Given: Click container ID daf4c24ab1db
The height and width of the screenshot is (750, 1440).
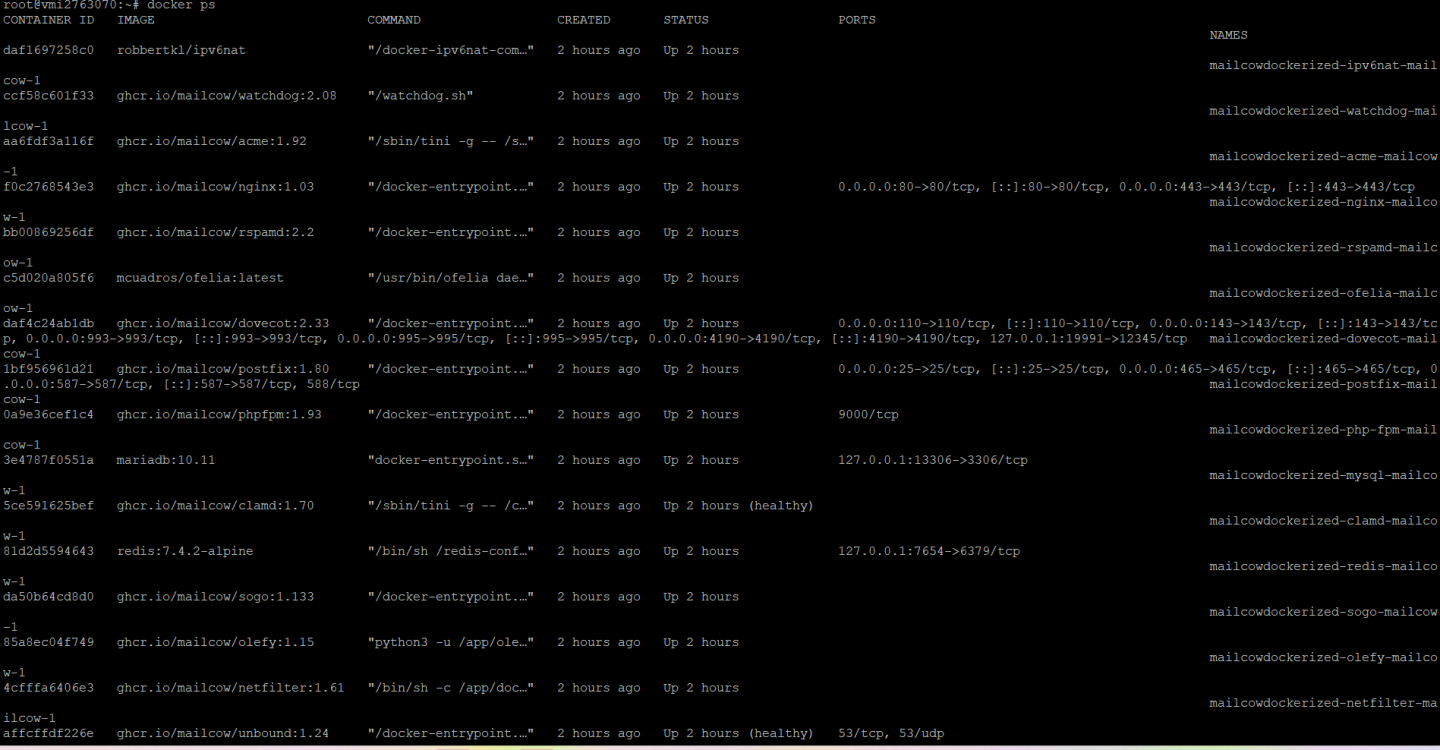Looking at the screenshot, I should click(x=48, y=323).
